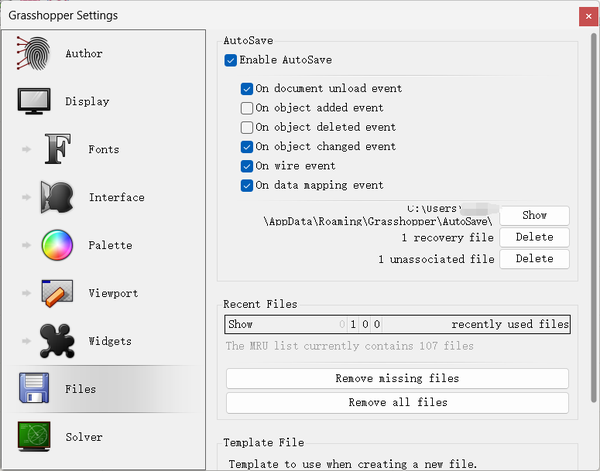600x471 pixels.
Task: Click the Palette color wheel icon
Action: pos(58,246)
